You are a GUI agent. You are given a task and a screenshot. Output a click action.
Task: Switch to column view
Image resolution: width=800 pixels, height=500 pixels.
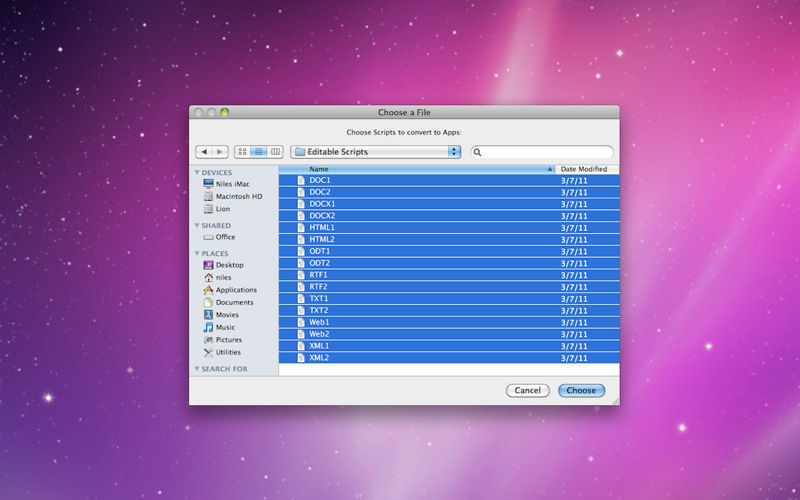pyautogui.click(x=276, y=152)
